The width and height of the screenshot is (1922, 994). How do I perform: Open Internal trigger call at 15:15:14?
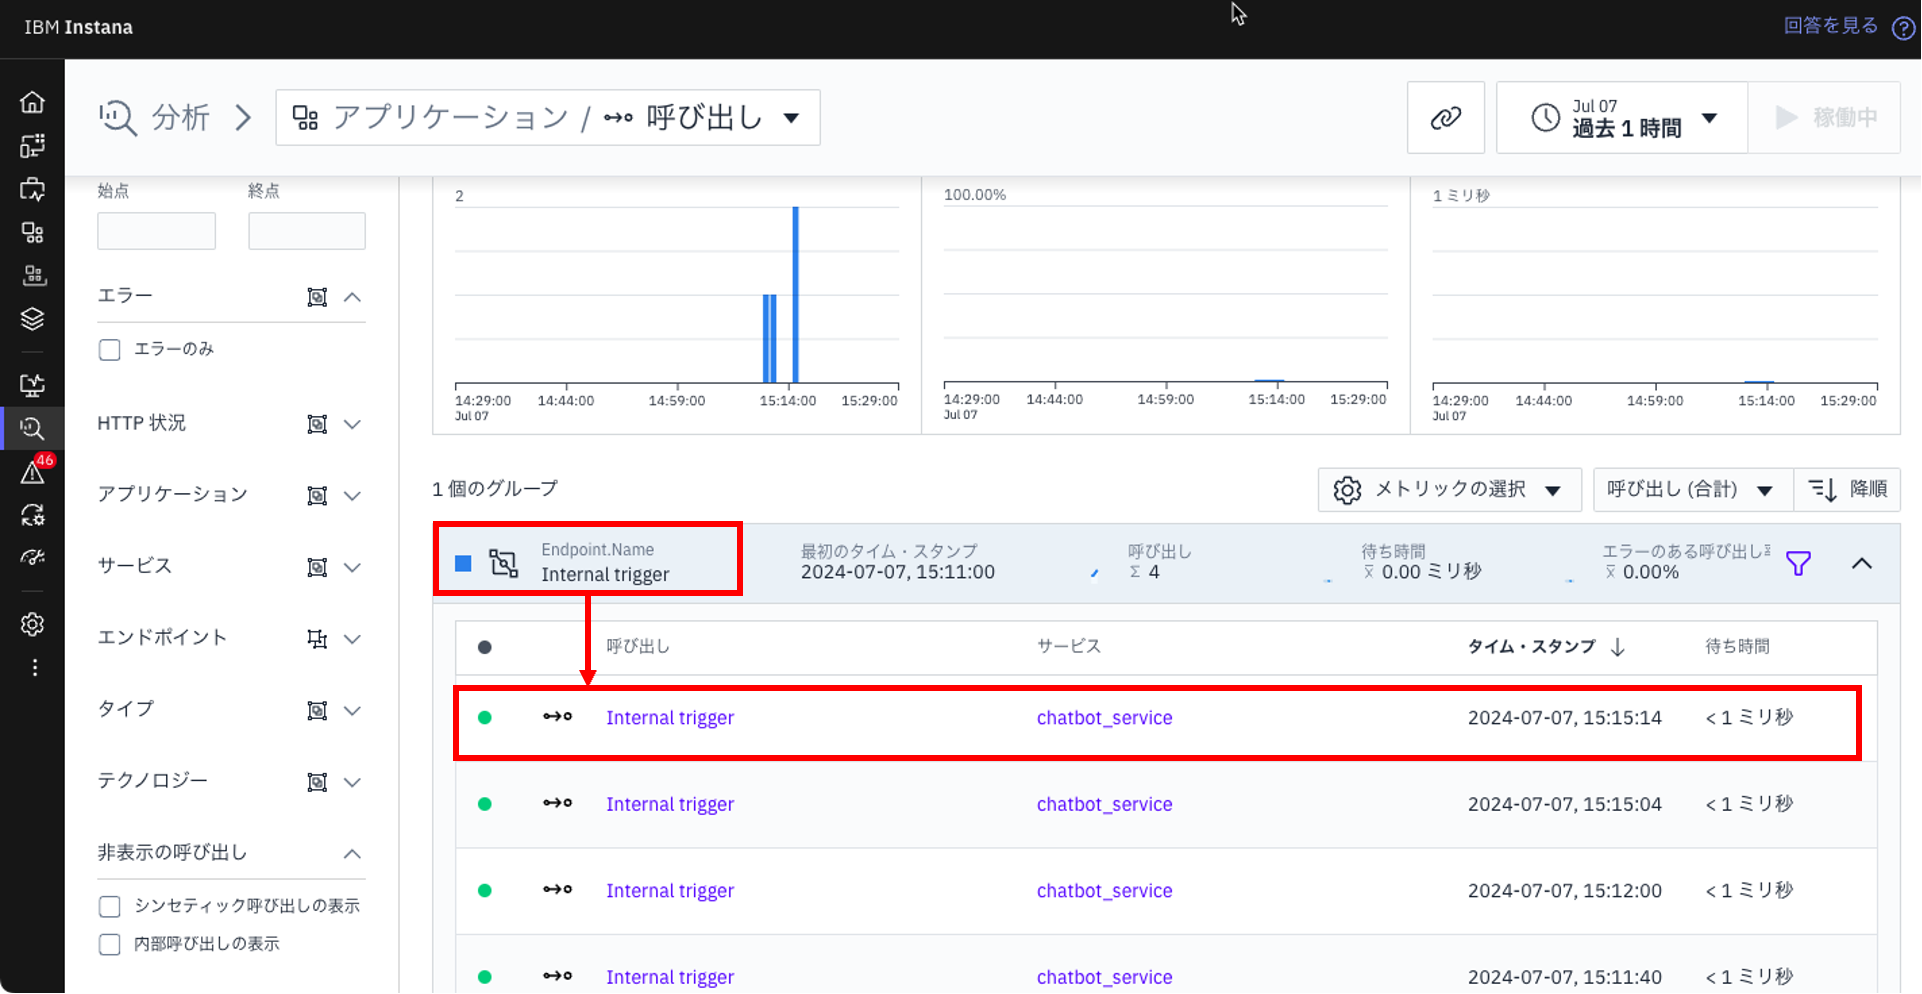669,718
